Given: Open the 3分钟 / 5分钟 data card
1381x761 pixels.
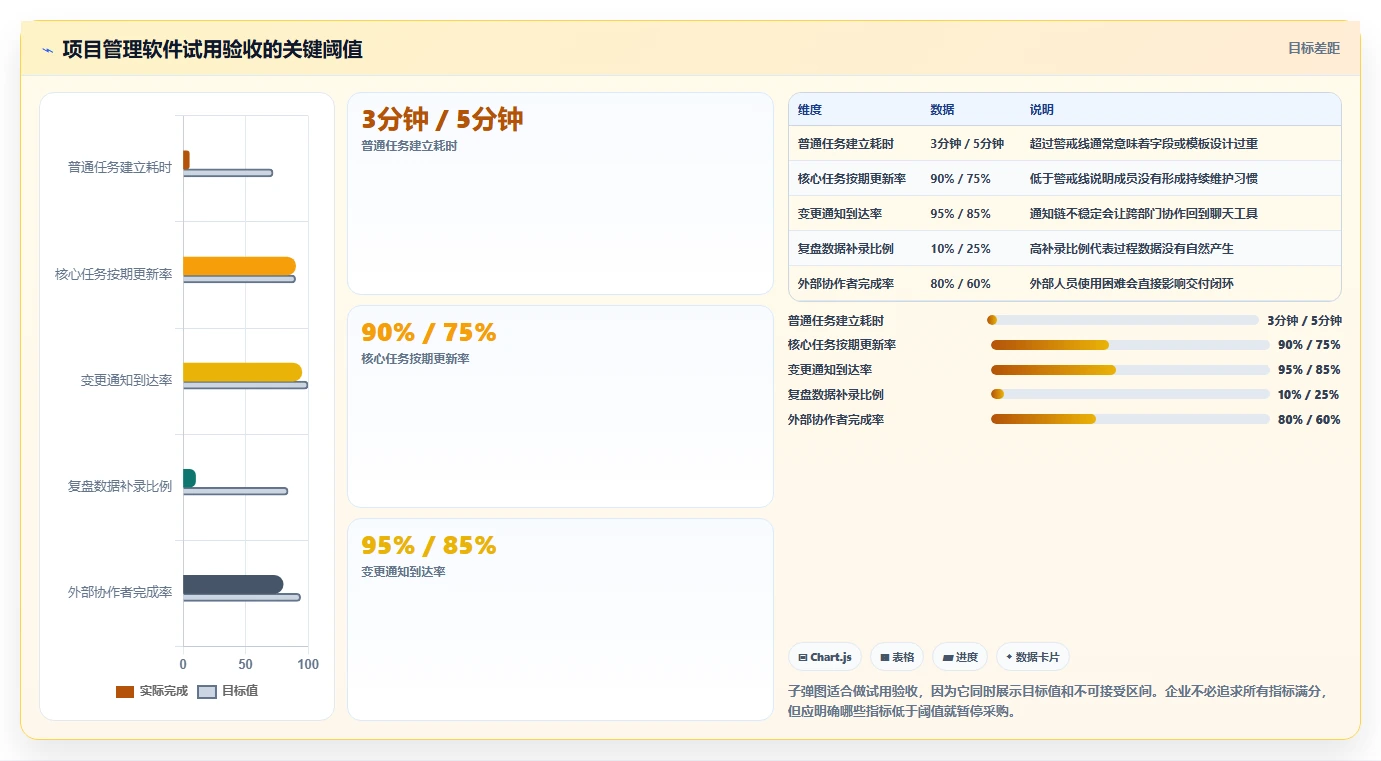Looking at the screenshot, I should click(x=560, y=193).
